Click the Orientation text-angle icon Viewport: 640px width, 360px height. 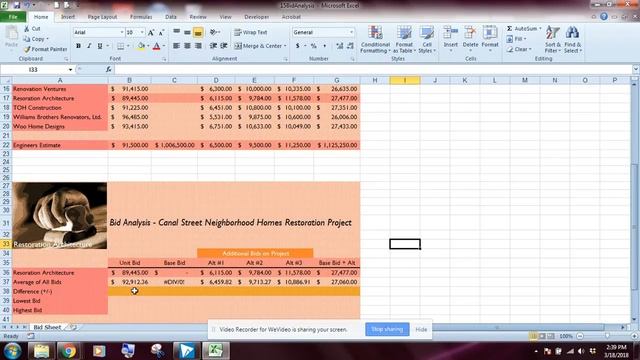(213, 32)
